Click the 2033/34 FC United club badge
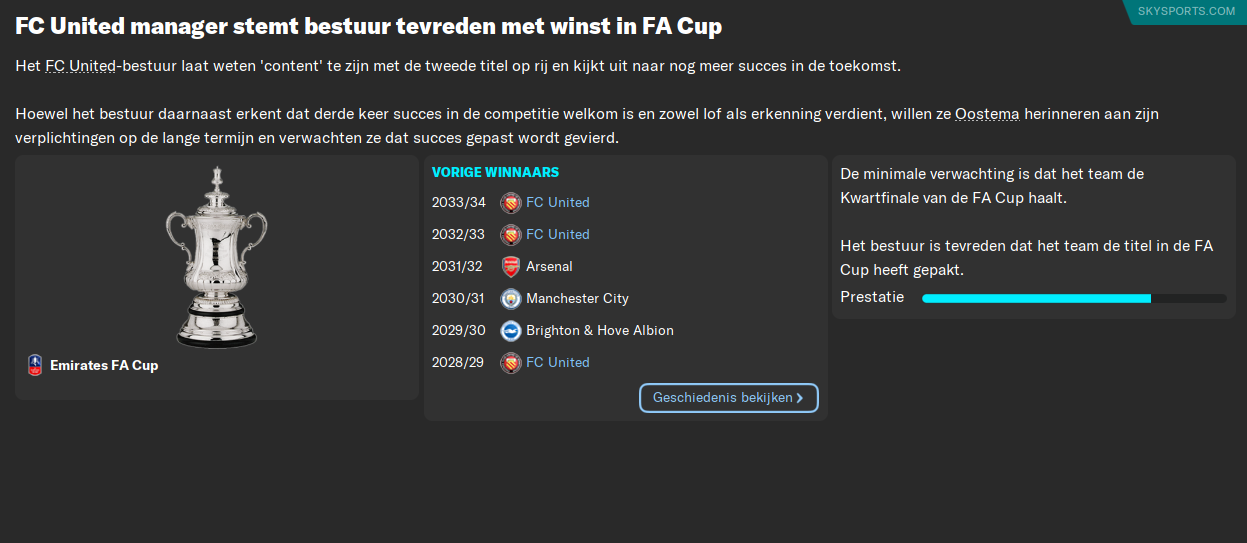 (x=511, y=203)
